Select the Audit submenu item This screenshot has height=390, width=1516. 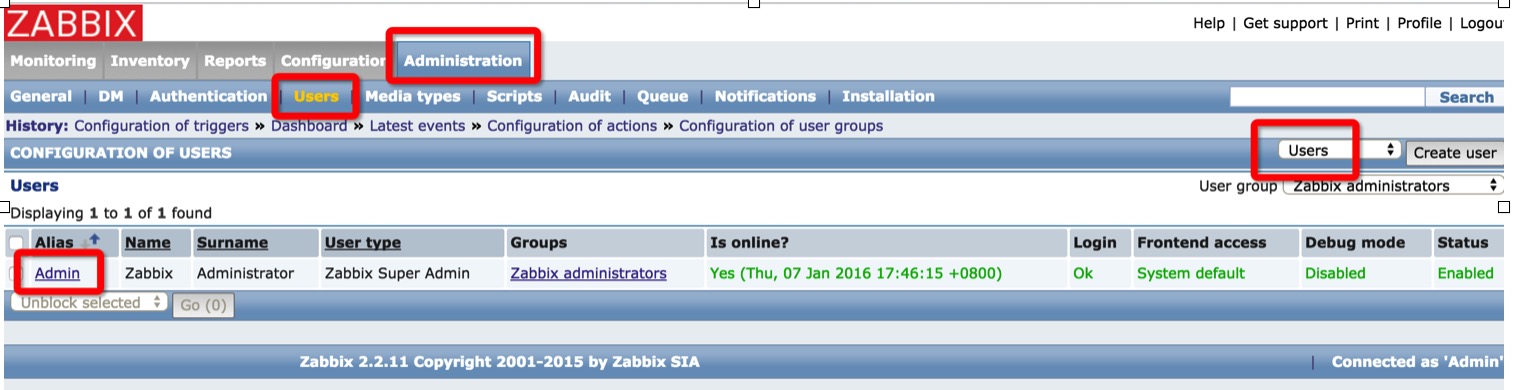coord(589,97)
